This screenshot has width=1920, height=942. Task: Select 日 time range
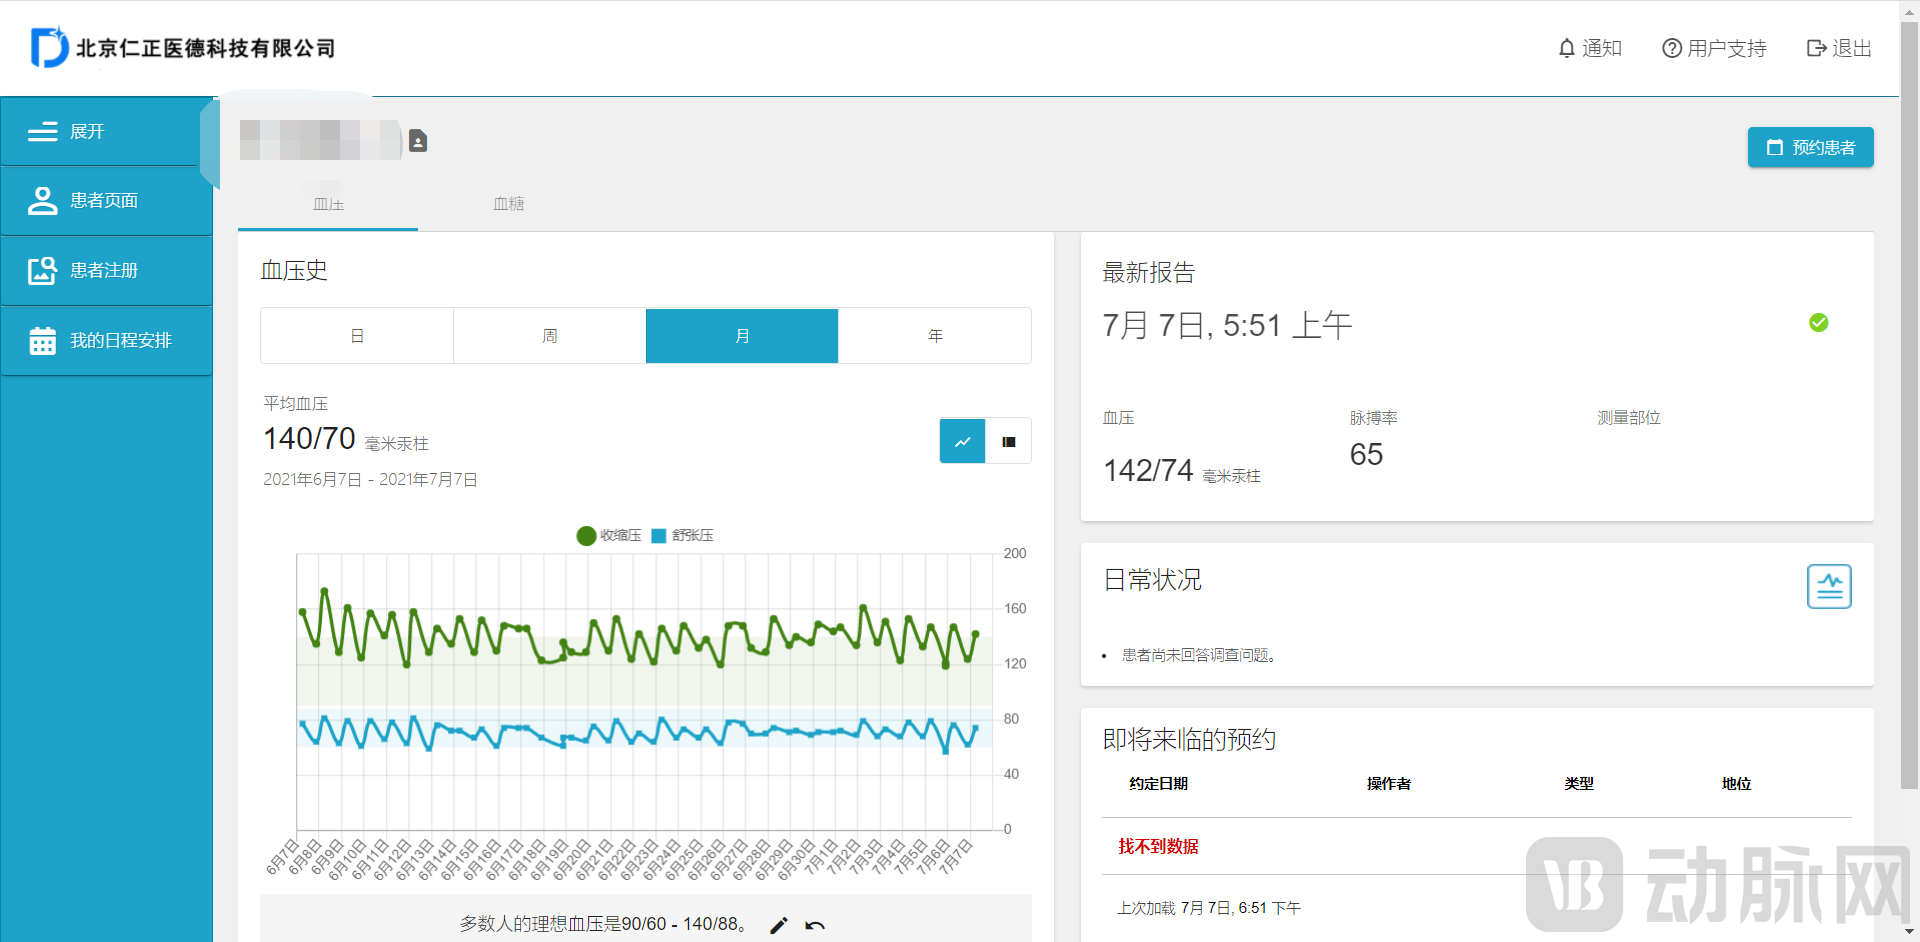point(357,336)
